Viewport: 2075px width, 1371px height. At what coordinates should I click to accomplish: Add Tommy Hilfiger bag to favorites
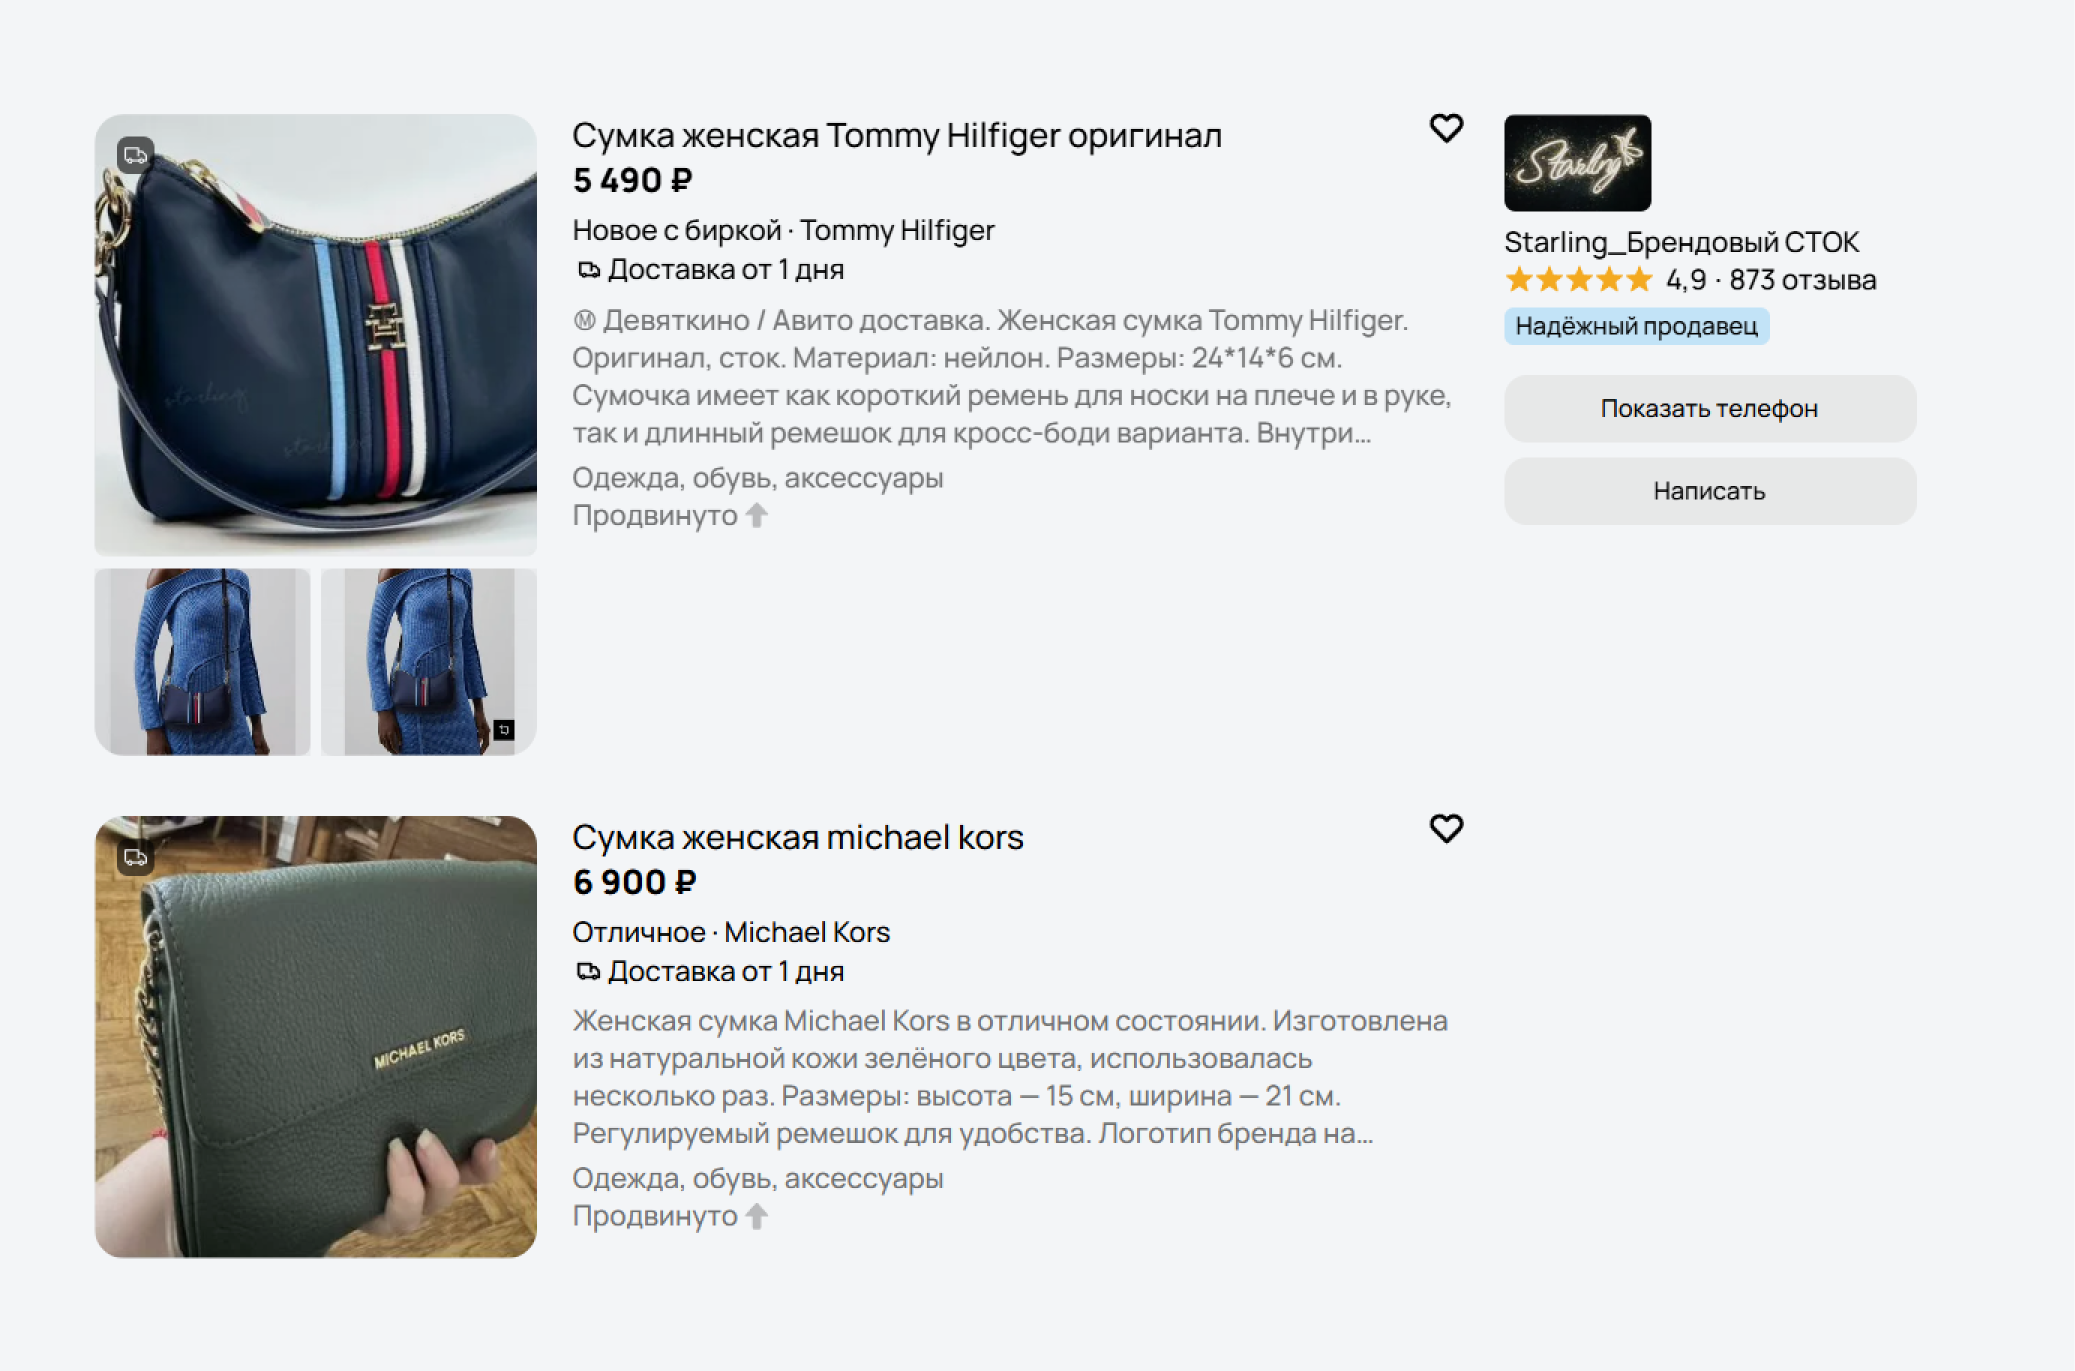(x=1446, y=128)
